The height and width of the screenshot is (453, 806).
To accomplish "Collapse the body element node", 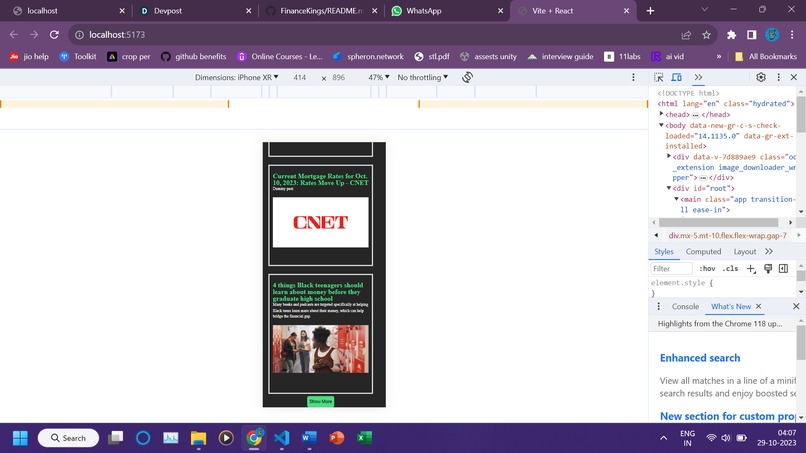I will (x=662, y=125).
